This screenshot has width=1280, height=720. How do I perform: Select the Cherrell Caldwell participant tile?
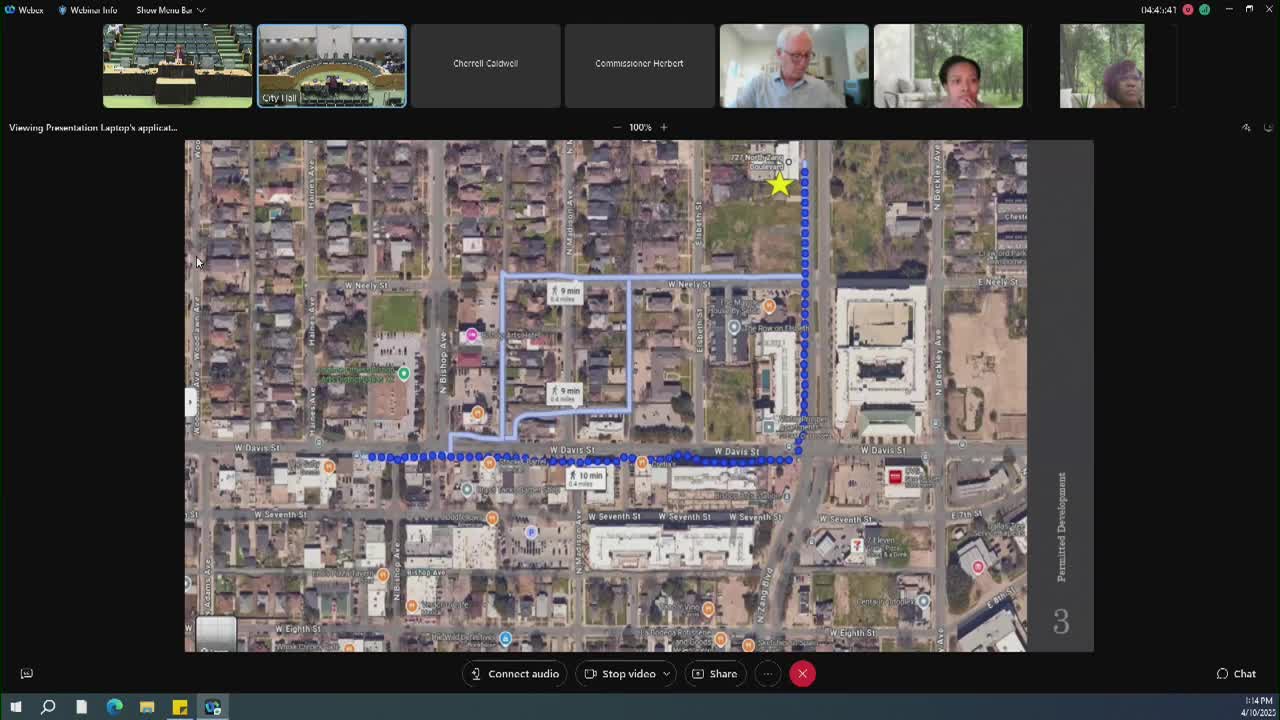(485, 65)
